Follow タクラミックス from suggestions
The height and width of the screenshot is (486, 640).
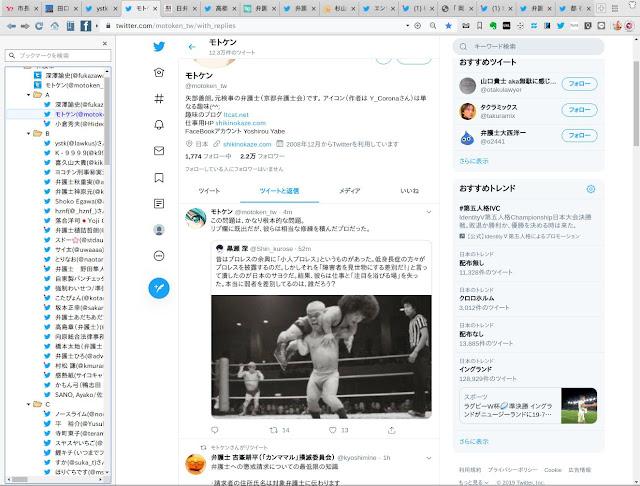click(x=579, y=110)
